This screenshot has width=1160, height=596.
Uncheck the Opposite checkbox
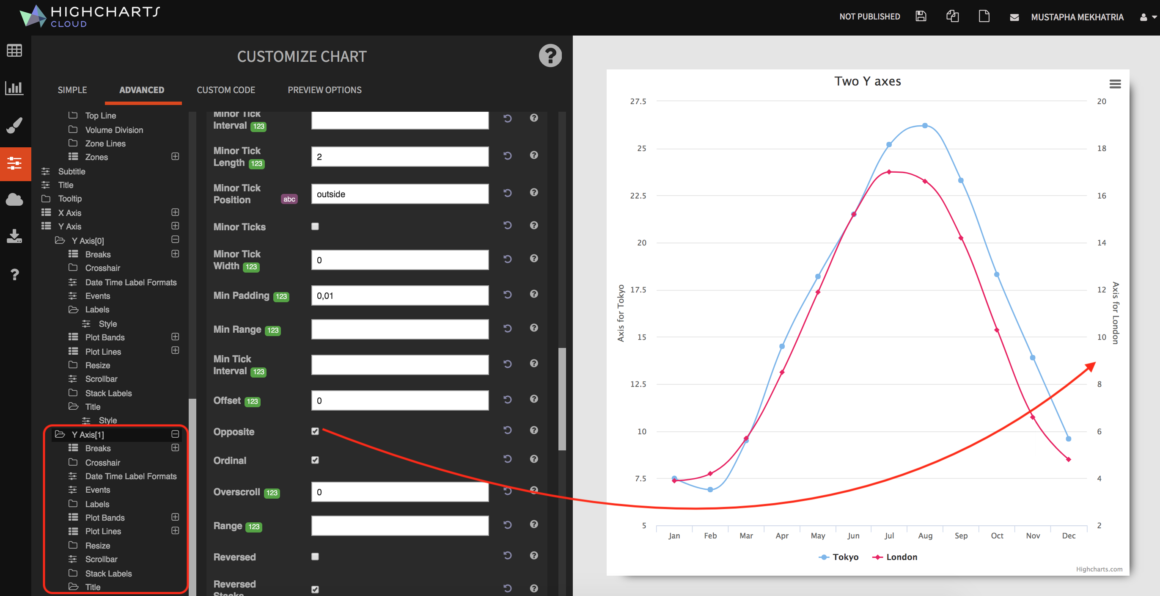(x=315, y=432)
